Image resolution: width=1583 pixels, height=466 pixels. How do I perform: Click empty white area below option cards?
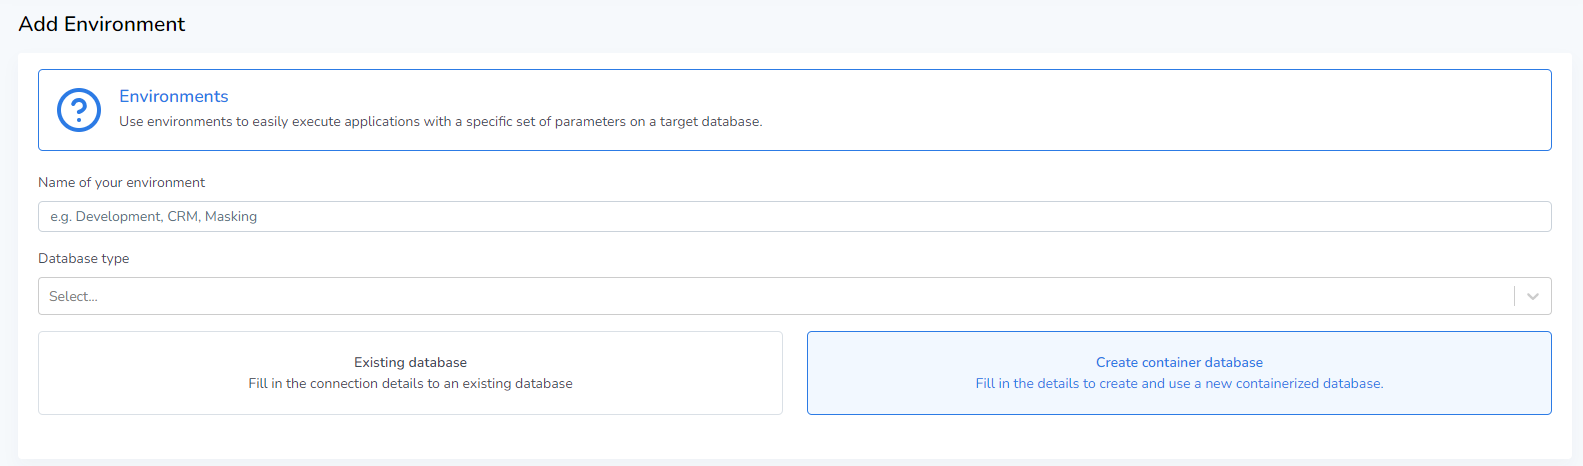[794, 438]
